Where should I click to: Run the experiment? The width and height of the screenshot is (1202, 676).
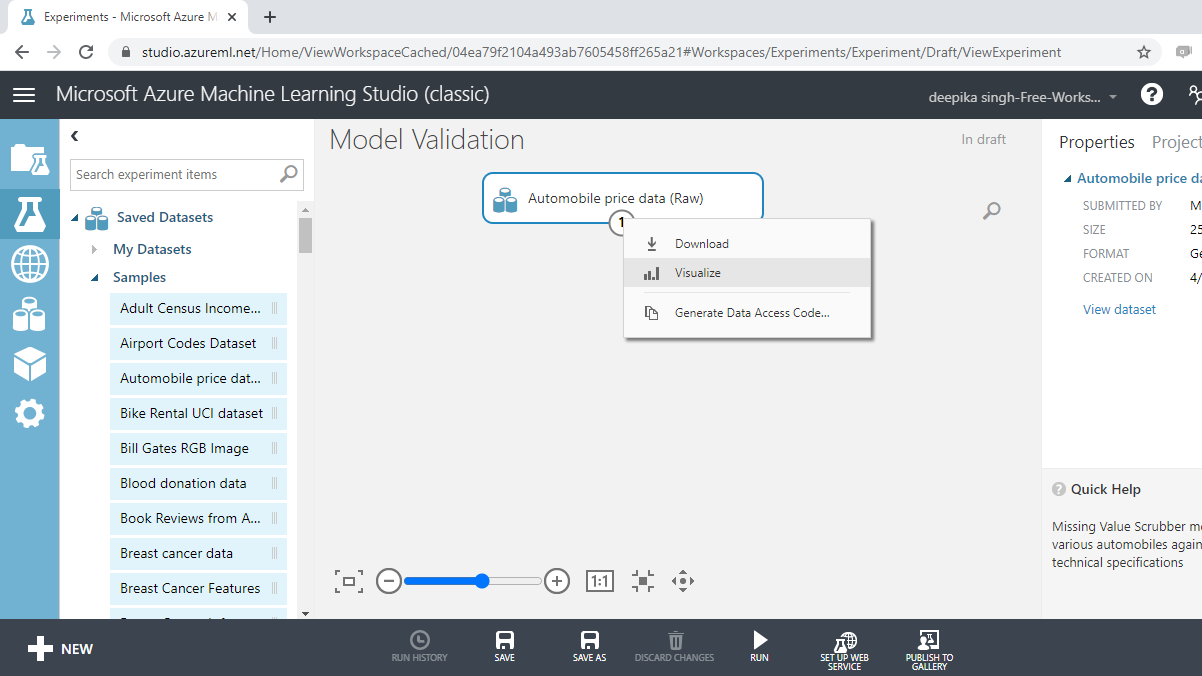760,647
